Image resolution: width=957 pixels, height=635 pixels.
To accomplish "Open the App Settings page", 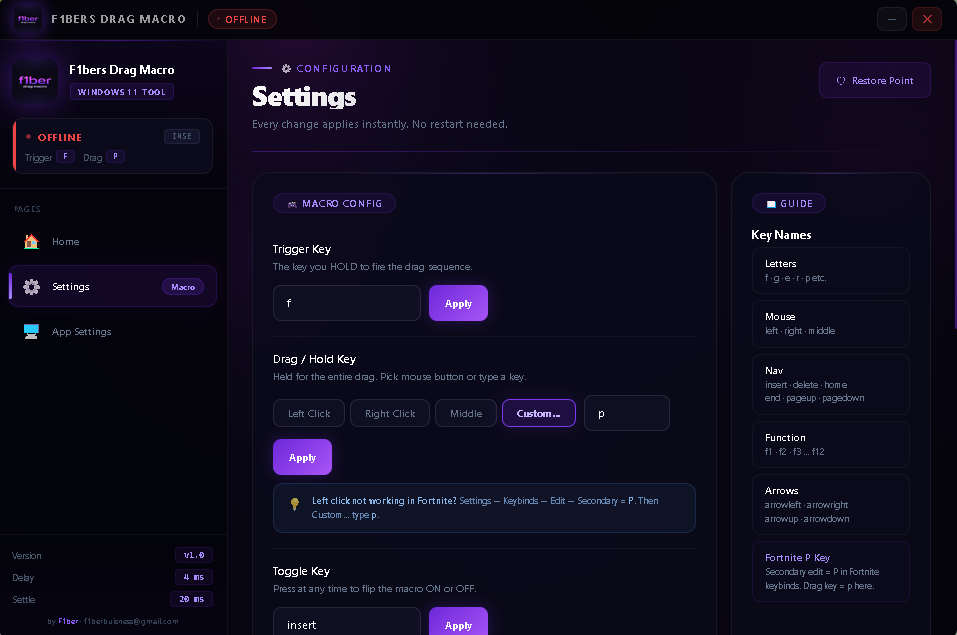I will click(x=113, y=332).
